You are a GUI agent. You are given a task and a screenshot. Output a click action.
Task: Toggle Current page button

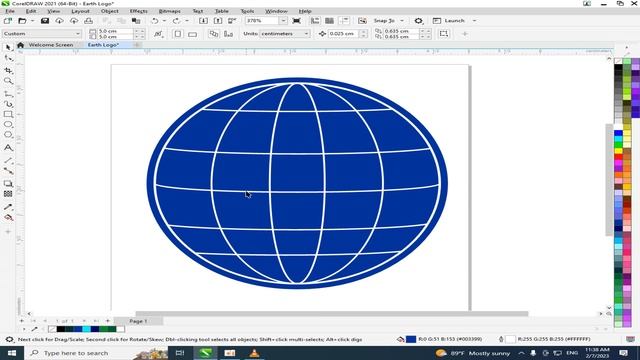click(x=228, y=34)
